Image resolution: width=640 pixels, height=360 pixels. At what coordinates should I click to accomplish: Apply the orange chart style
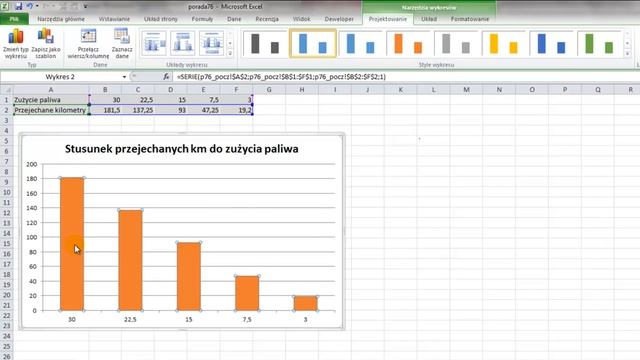coord(408,43)
